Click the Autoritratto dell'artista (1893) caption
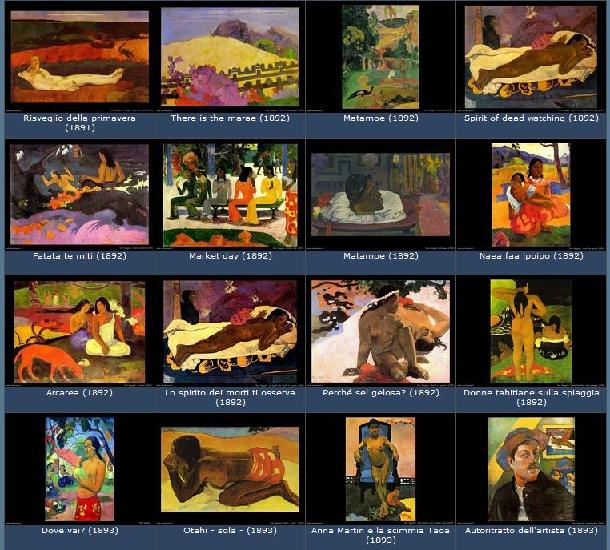Viewport: 610px width, 550px height. (531, 530)
